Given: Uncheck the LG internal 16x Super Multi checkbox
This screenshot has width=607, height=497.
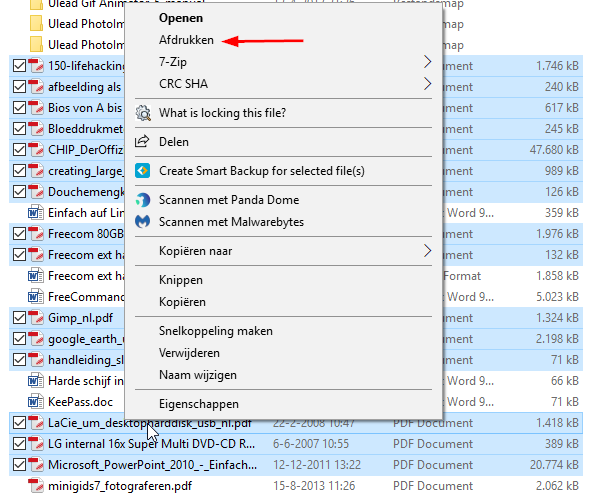Looking at the screenshot, I should pos(19,444).
